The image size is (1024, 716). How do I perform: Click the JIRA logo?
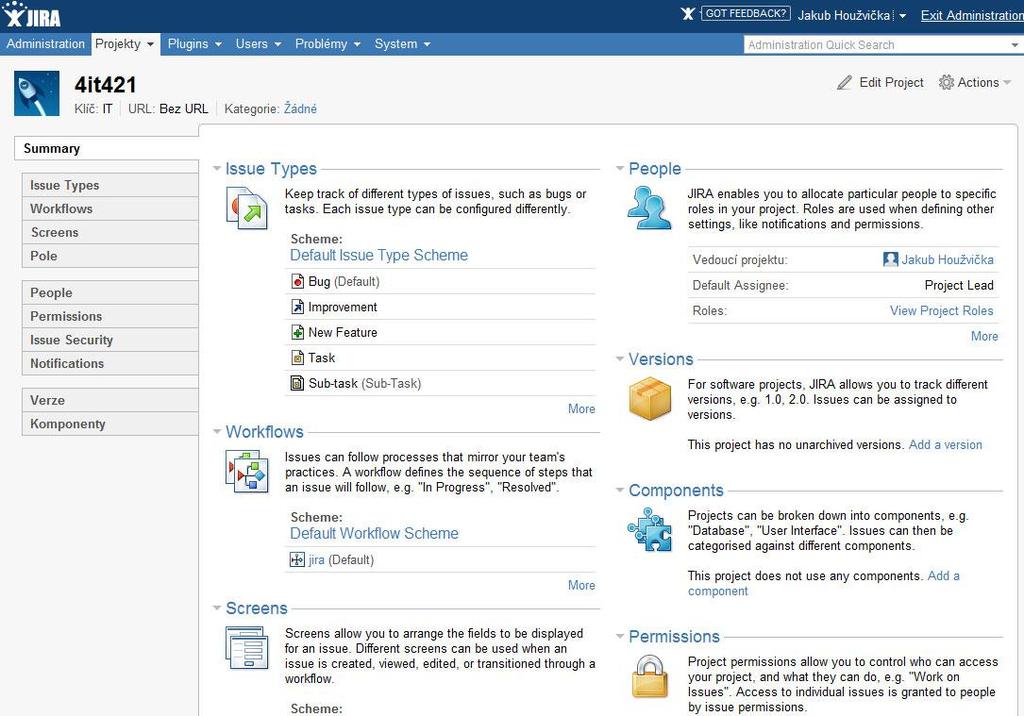click(31, 15)
